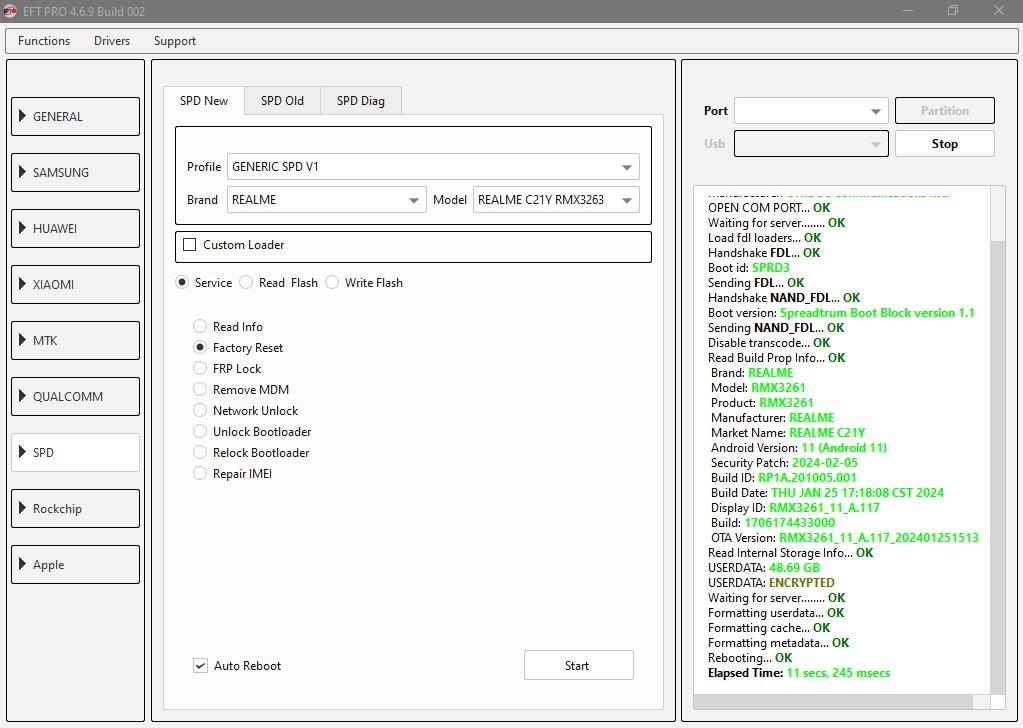Expand the XIAOMI section arrow

[x=22, y=284]
